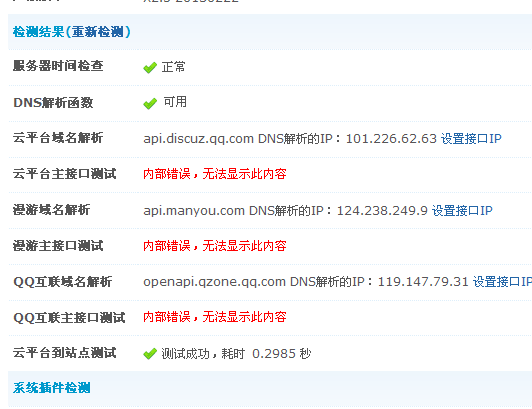Click red error text in 云平台主接口测试 row
532x409 pixels.
215,174
